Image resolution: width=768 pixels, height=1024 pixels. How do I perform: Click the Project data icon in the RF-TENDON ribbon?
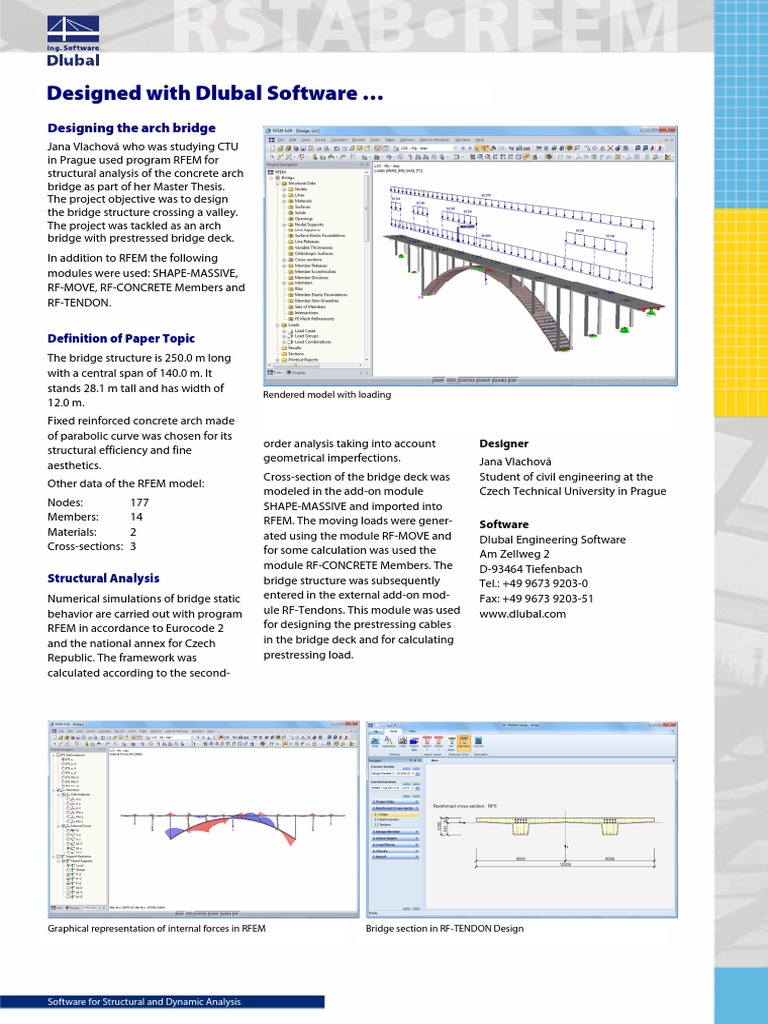click(x=414, y=744)
